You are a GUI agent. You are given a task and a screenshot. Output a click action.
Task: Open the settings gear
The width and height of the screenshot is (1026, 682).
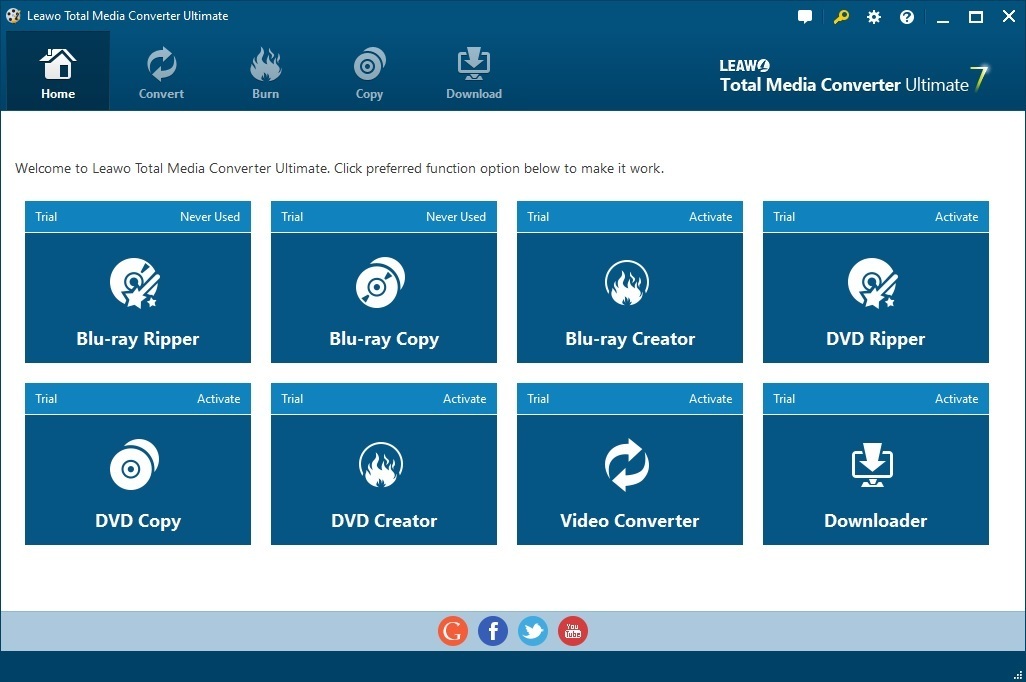coord(873,16)
